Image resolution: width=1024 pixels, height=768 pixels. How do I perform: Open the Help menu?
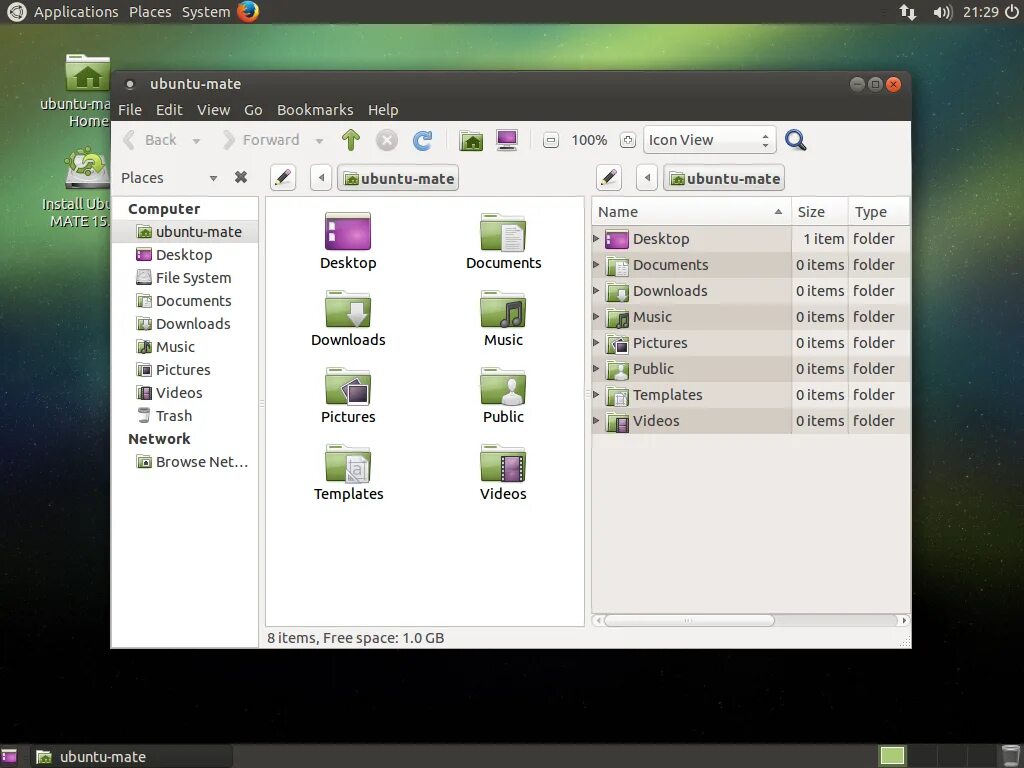(383, 110)
